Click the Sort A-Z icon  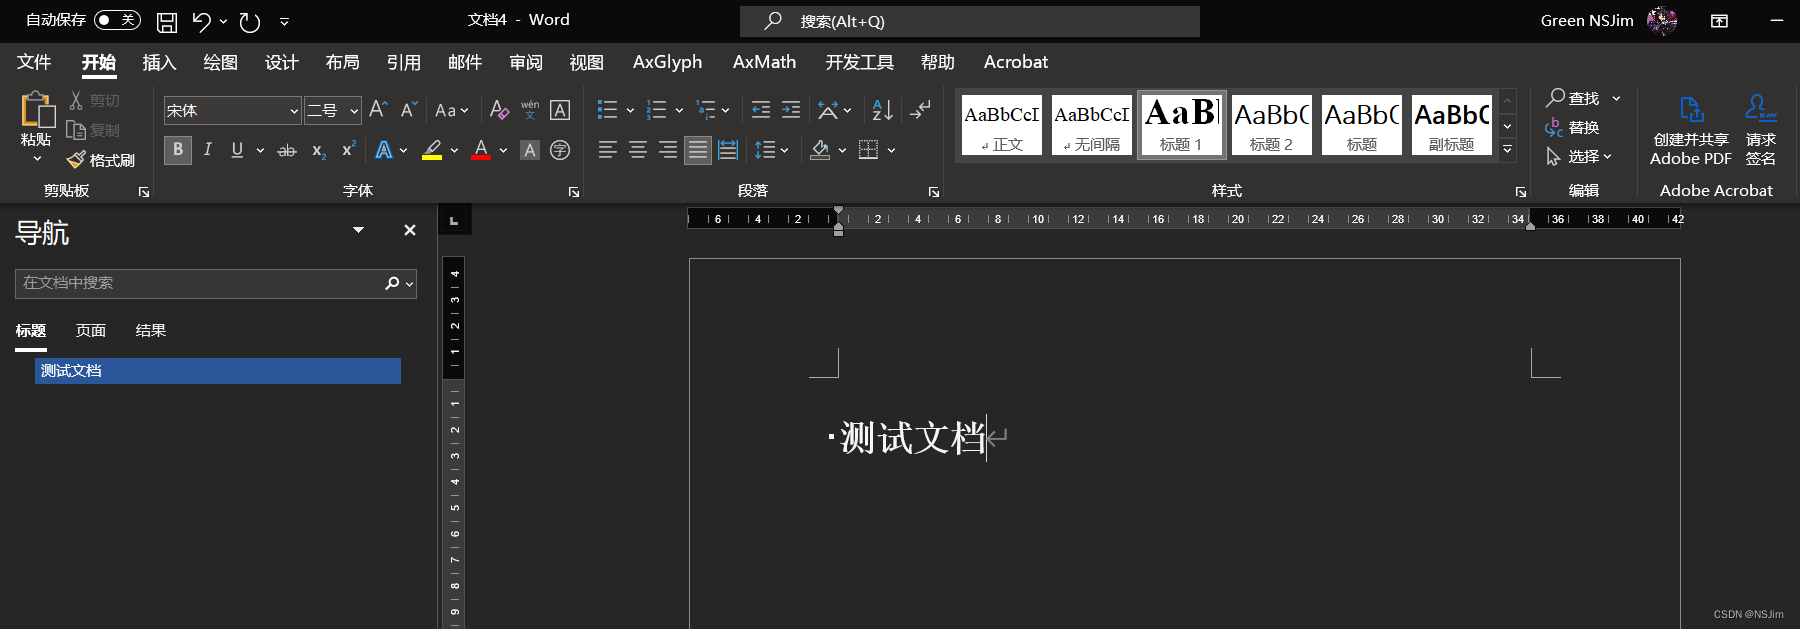[x=882, y=110]
